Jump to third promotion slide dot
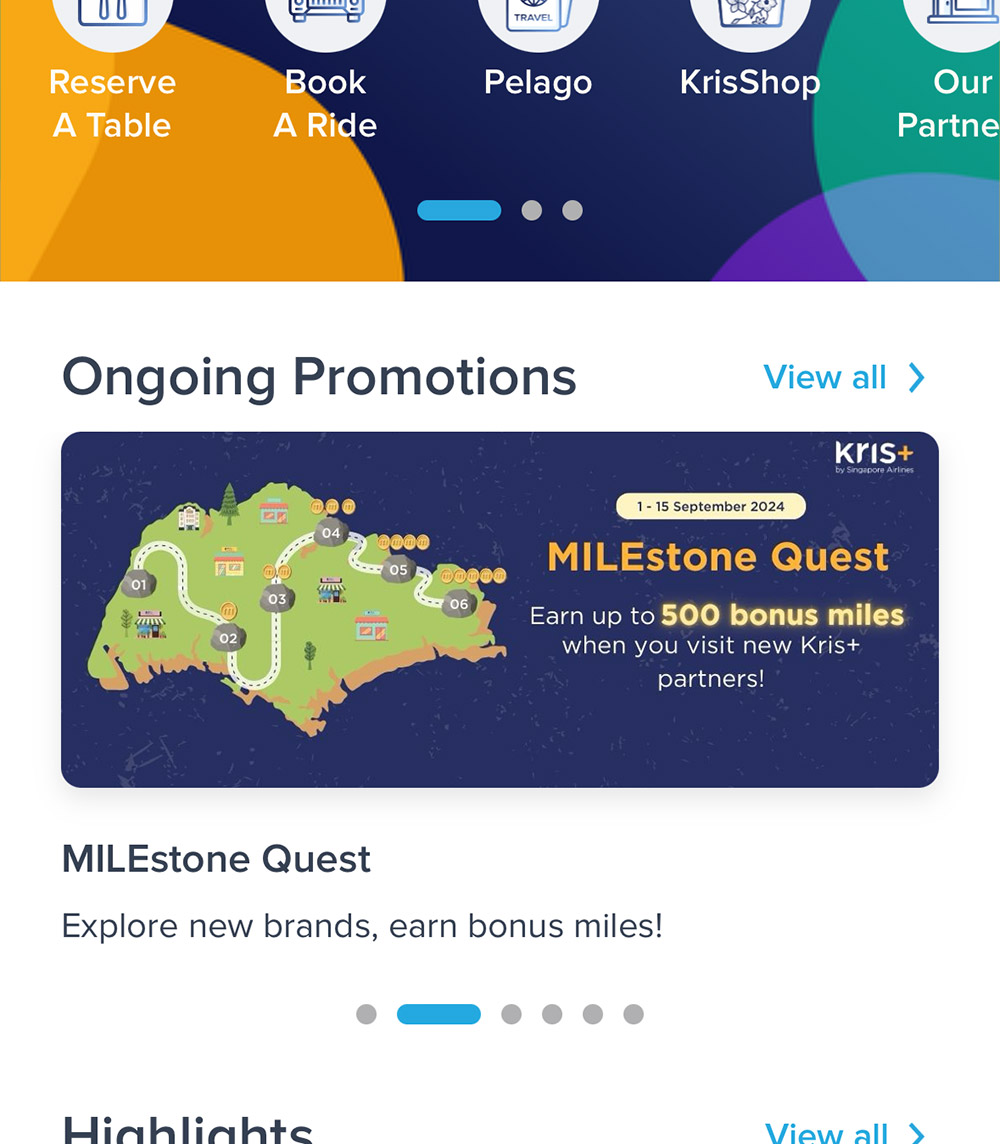Screen dimensions: 1000x1144 click(511, 1014)
